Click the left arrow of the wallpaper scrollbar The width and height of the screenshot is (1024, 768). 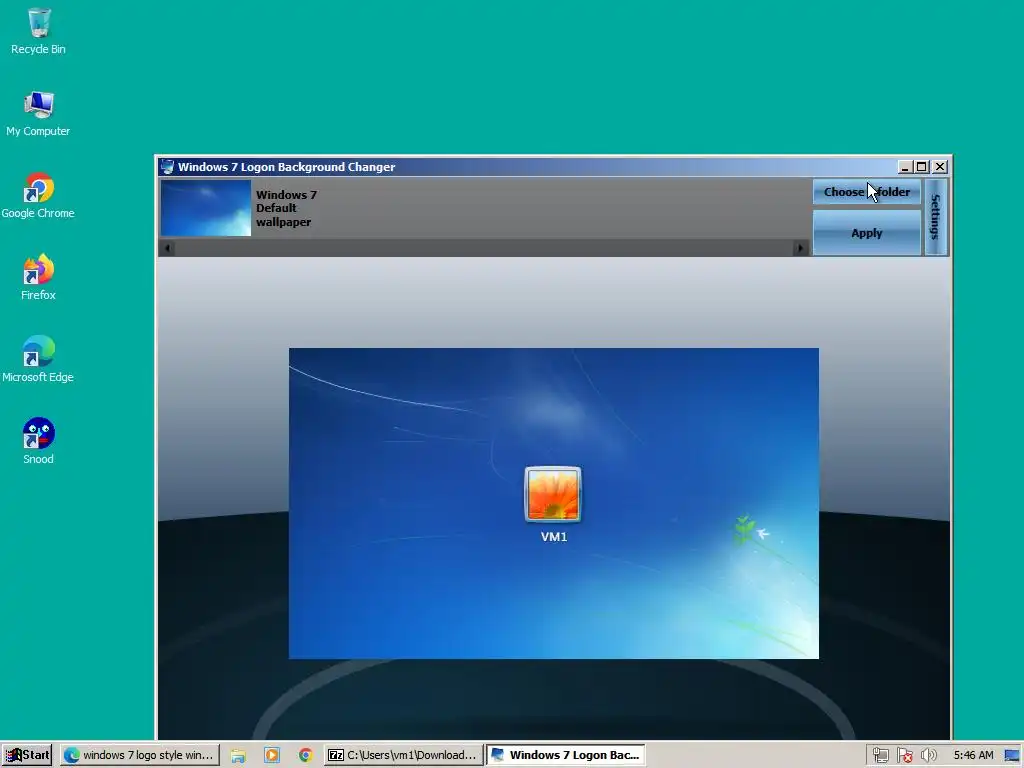168,248
